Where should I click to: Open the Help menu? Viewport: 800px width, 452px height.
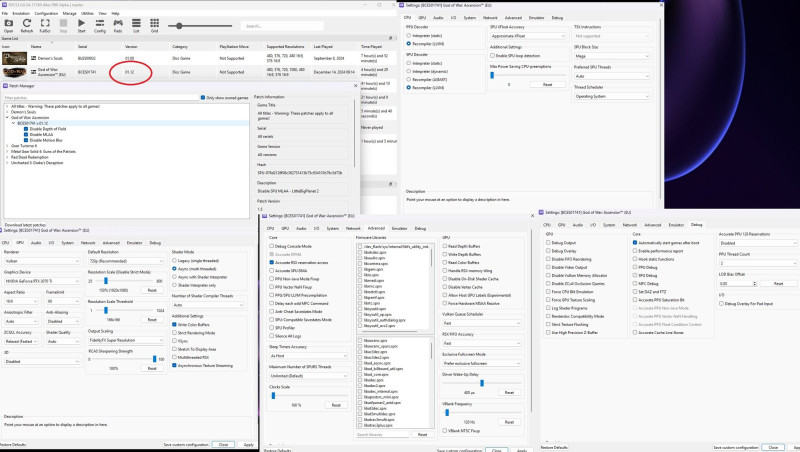tap(115, 13)
